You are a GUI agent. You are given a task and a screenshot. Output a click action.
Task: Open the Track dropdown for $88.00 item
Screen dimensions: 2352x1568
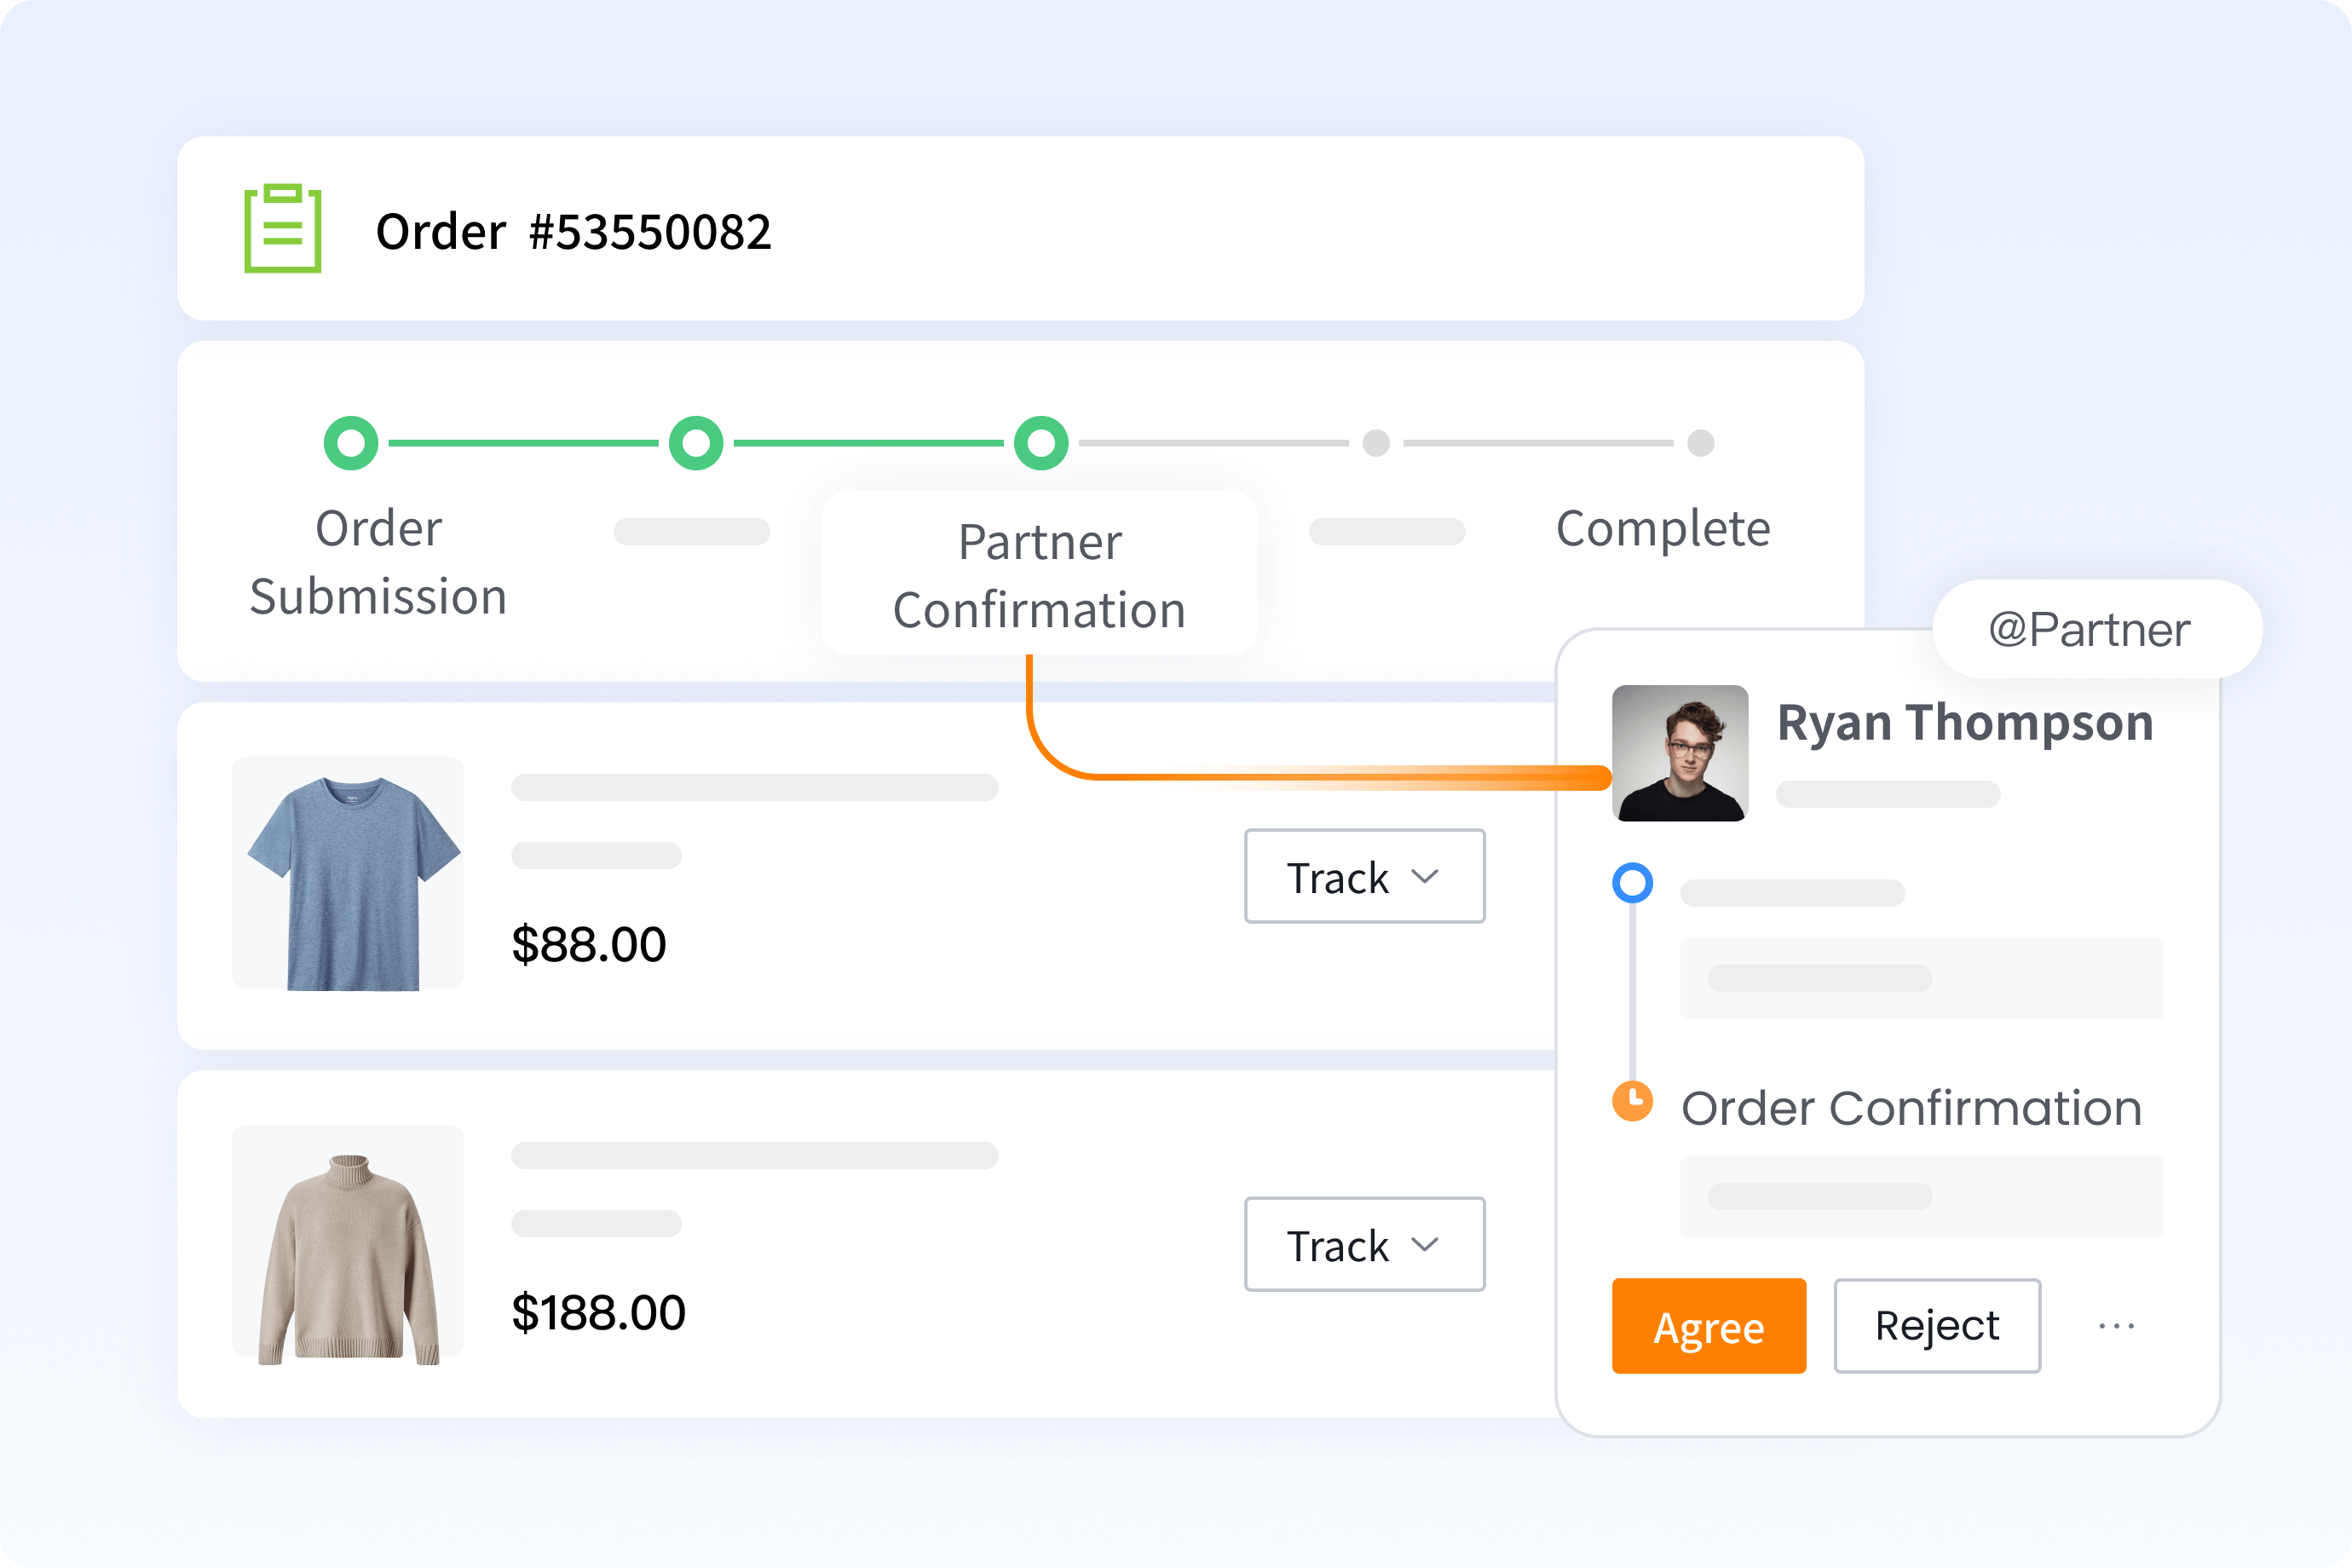[1363, 876]
